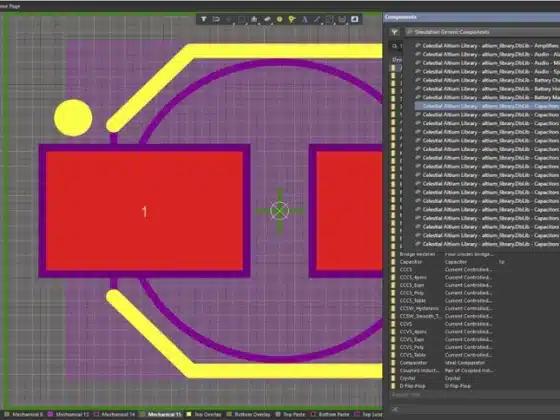
Task: Select the Battery Holders library entry
Action: (487, 89)
